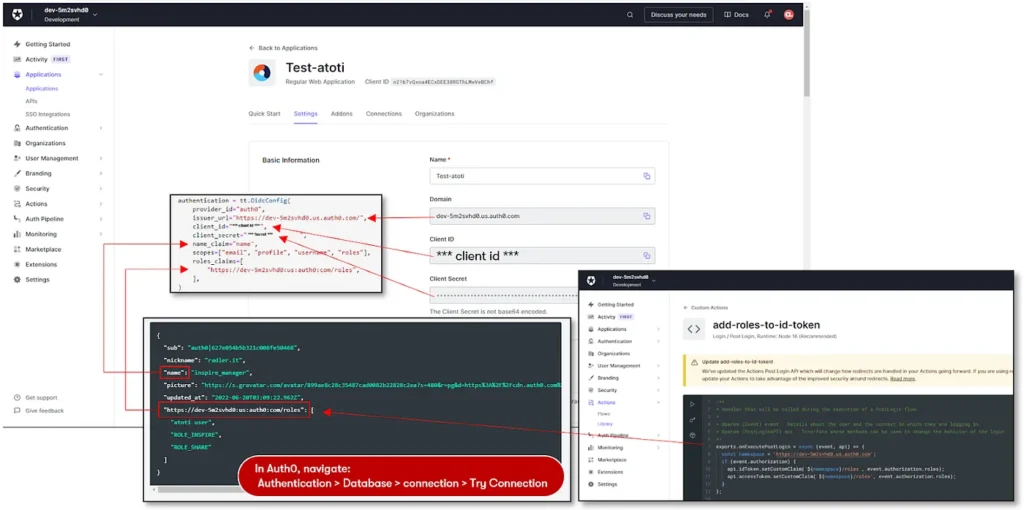Go back to Custom Actions
The height and width of the screenshot is (510, 1024).
[x=705, y=307]
